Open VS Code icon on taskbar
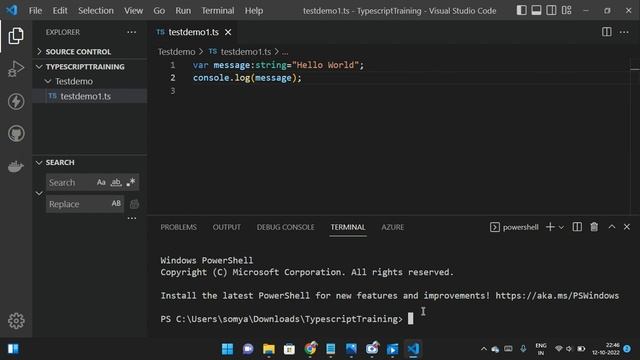 point(413,349)
